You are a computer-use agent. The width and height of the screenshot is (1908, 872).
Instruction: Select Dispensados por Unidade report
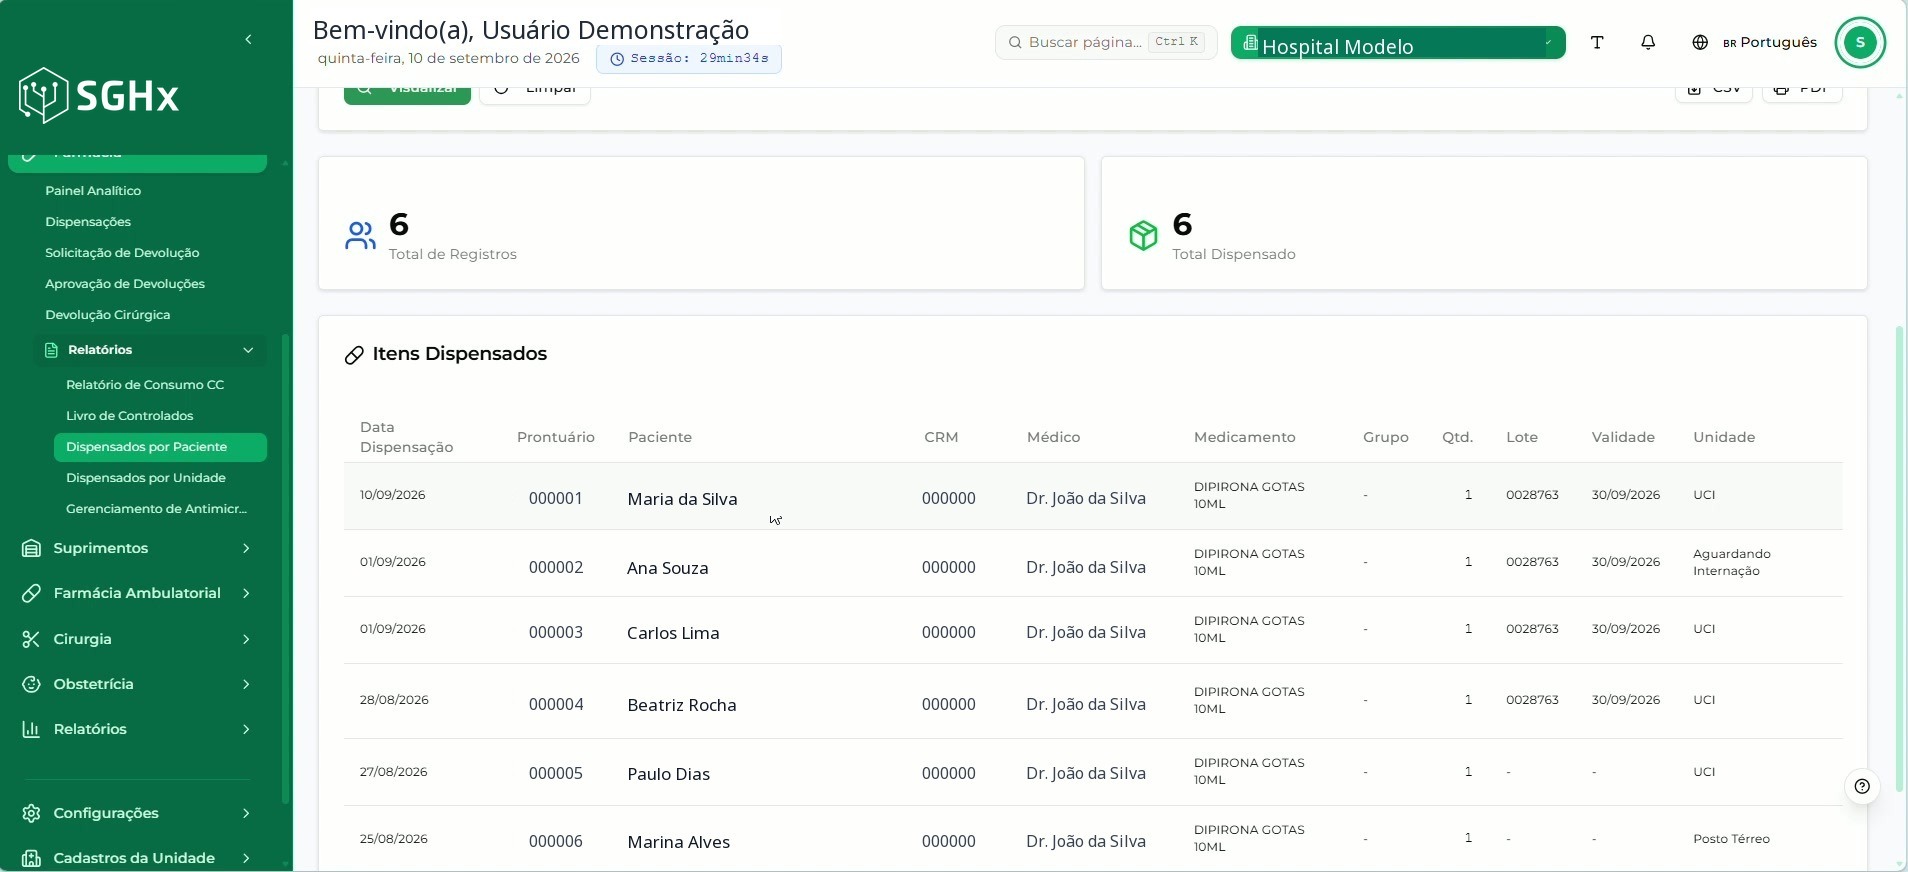coord(146,478)
